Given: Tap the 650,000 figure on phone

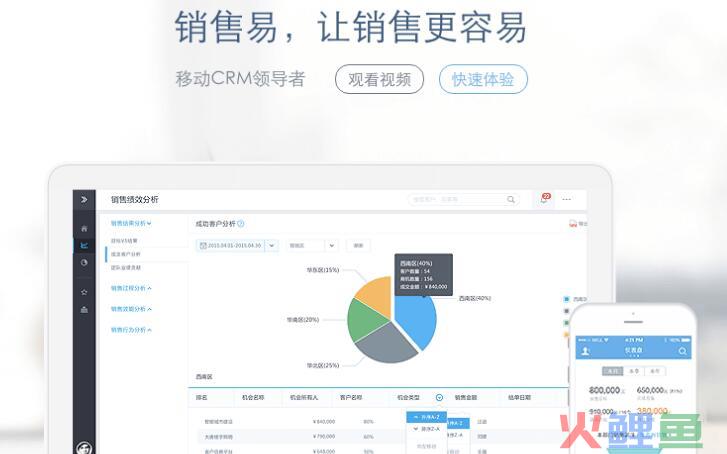Looking at the screenshot, I should [x=650, y=390].
